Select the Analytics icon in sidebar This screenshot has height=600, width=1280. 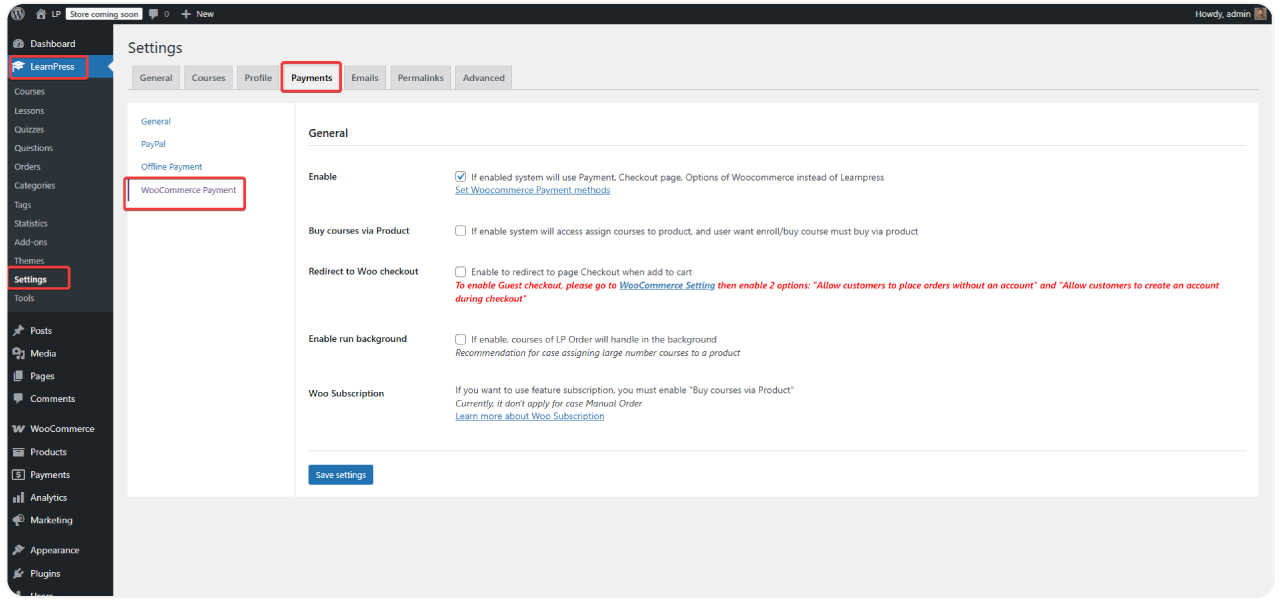click(17, 497)
